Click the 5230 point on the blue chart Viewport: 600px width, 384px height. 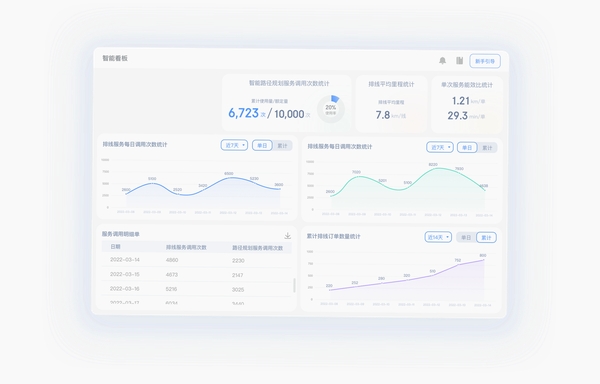point(254,179)
